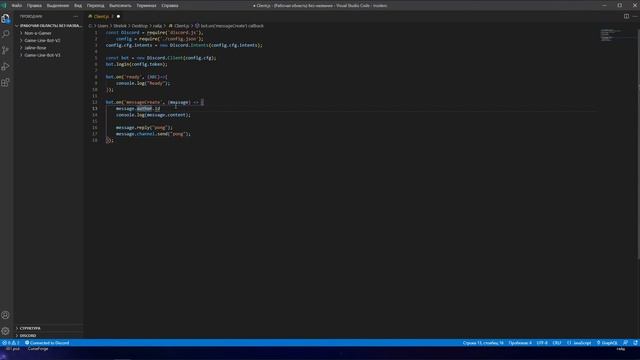Open the Справка menu
This screenshot has width=640, height=360.
pos(170,6)
